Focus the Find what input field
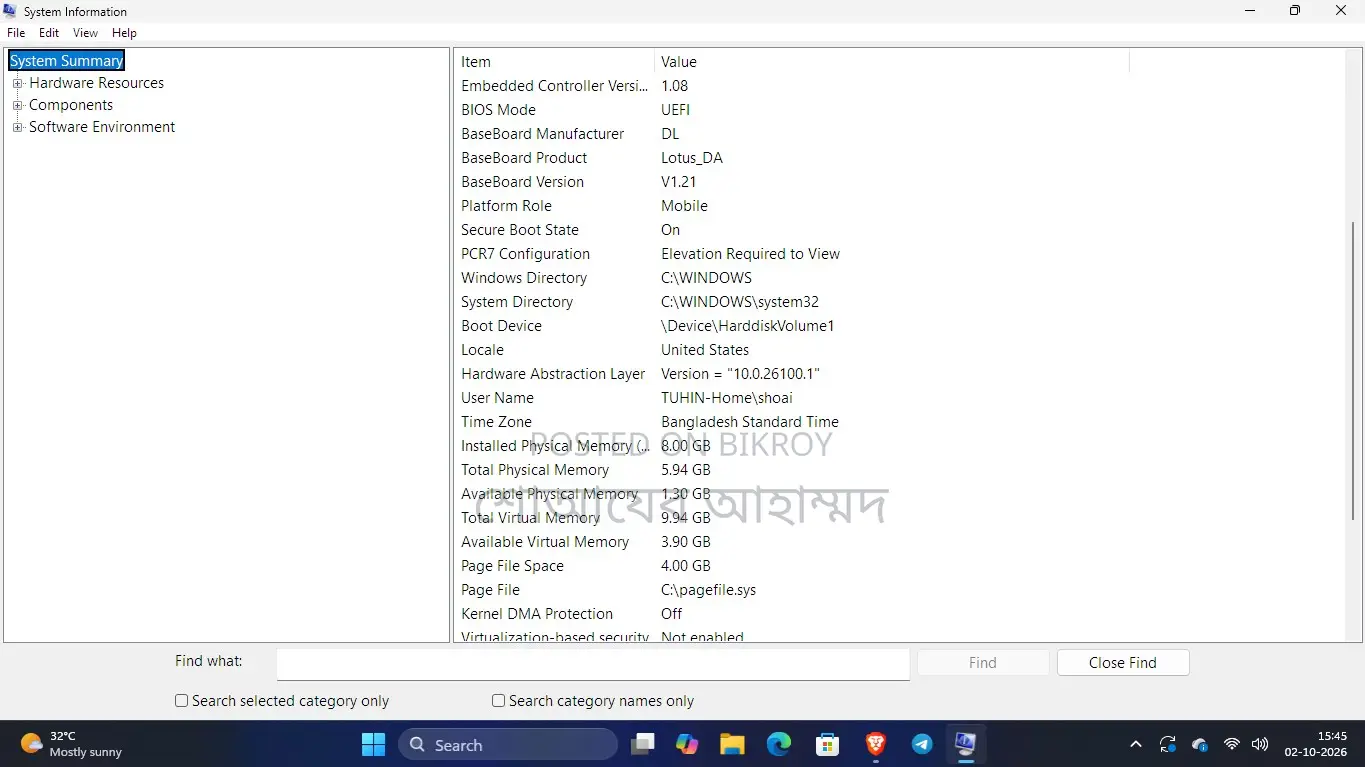This screenshot has height=767, width=1365. tap(593, 663)
